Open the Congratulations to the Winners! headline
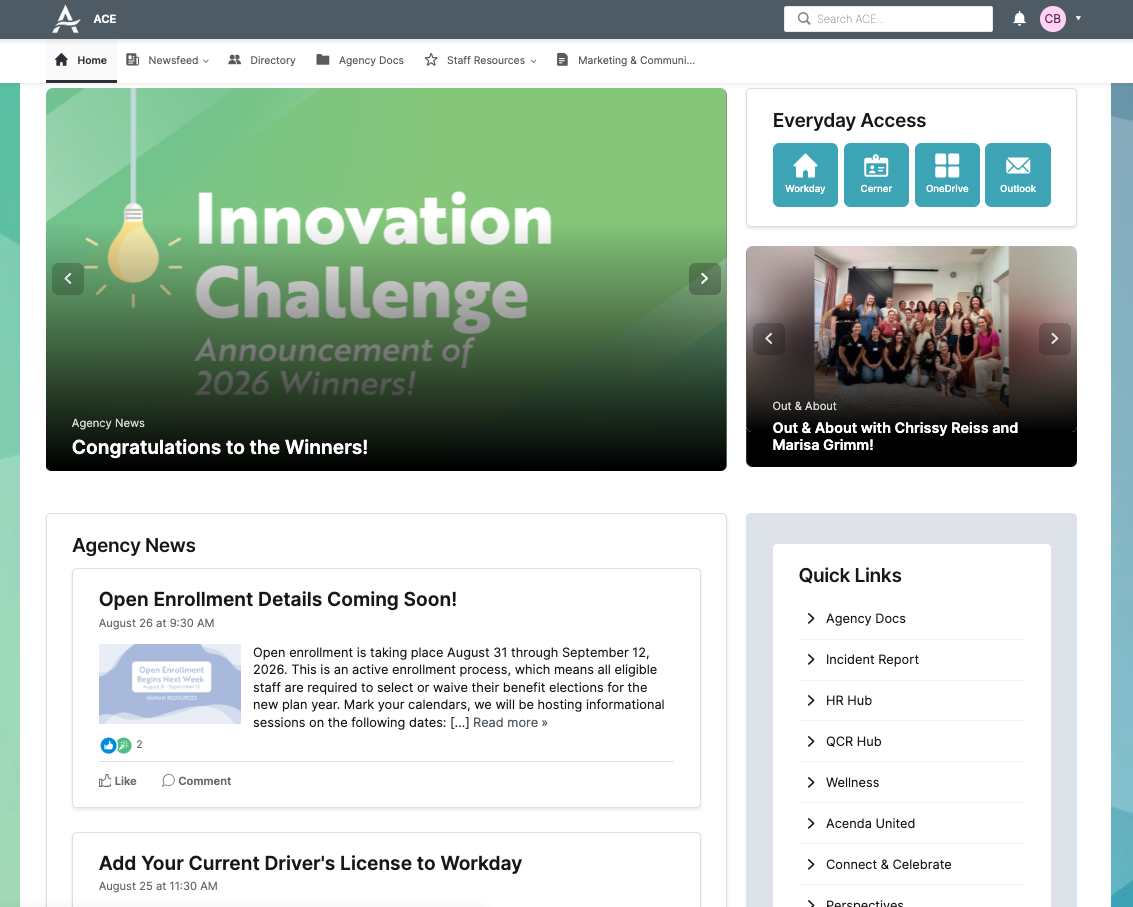 [220, 447]
